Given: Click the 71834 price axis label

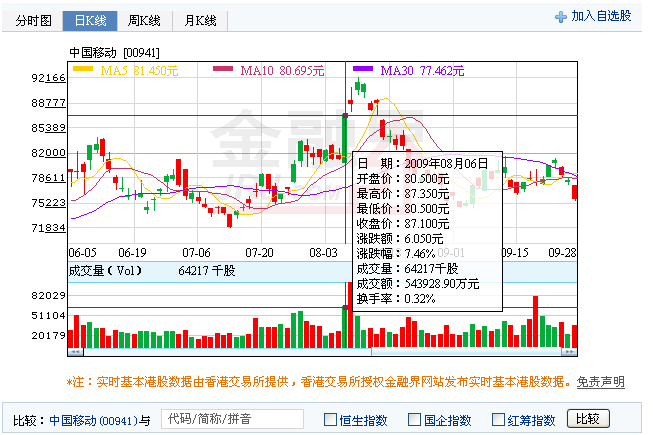Looking at the screenshot, I should 48,228.
